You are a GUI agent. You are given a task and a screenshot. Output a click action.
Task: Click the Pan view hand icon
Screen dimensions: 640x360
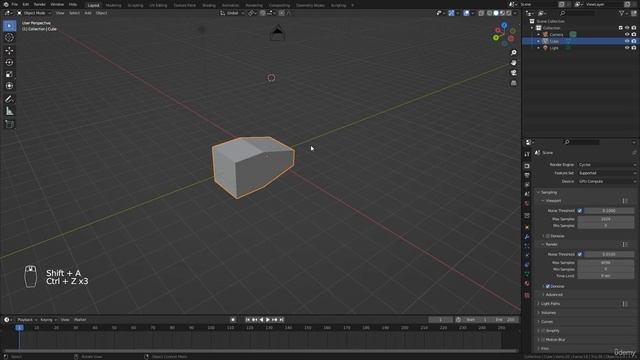pyautogui.click(x=513, y=63)
